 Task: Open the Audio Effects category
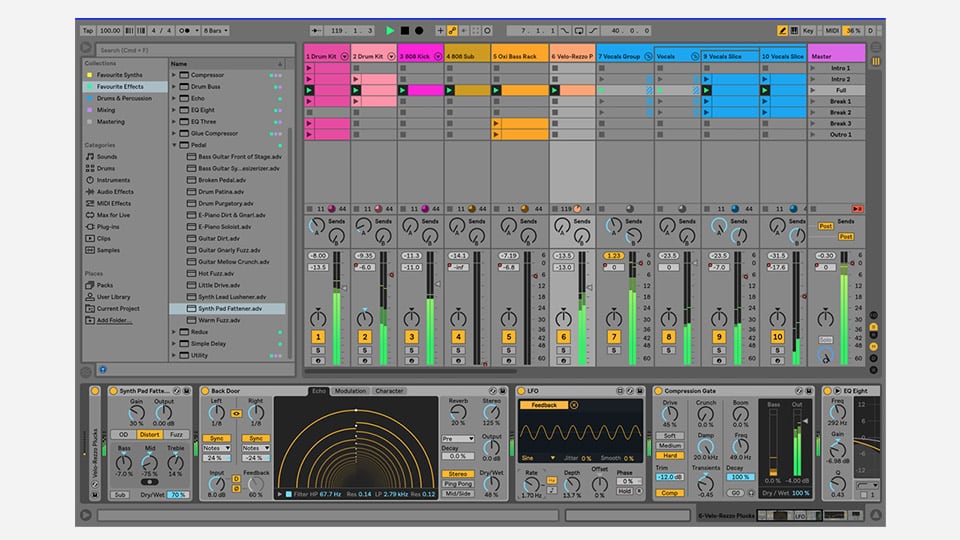pyautogui.click(x=115, y=192)
